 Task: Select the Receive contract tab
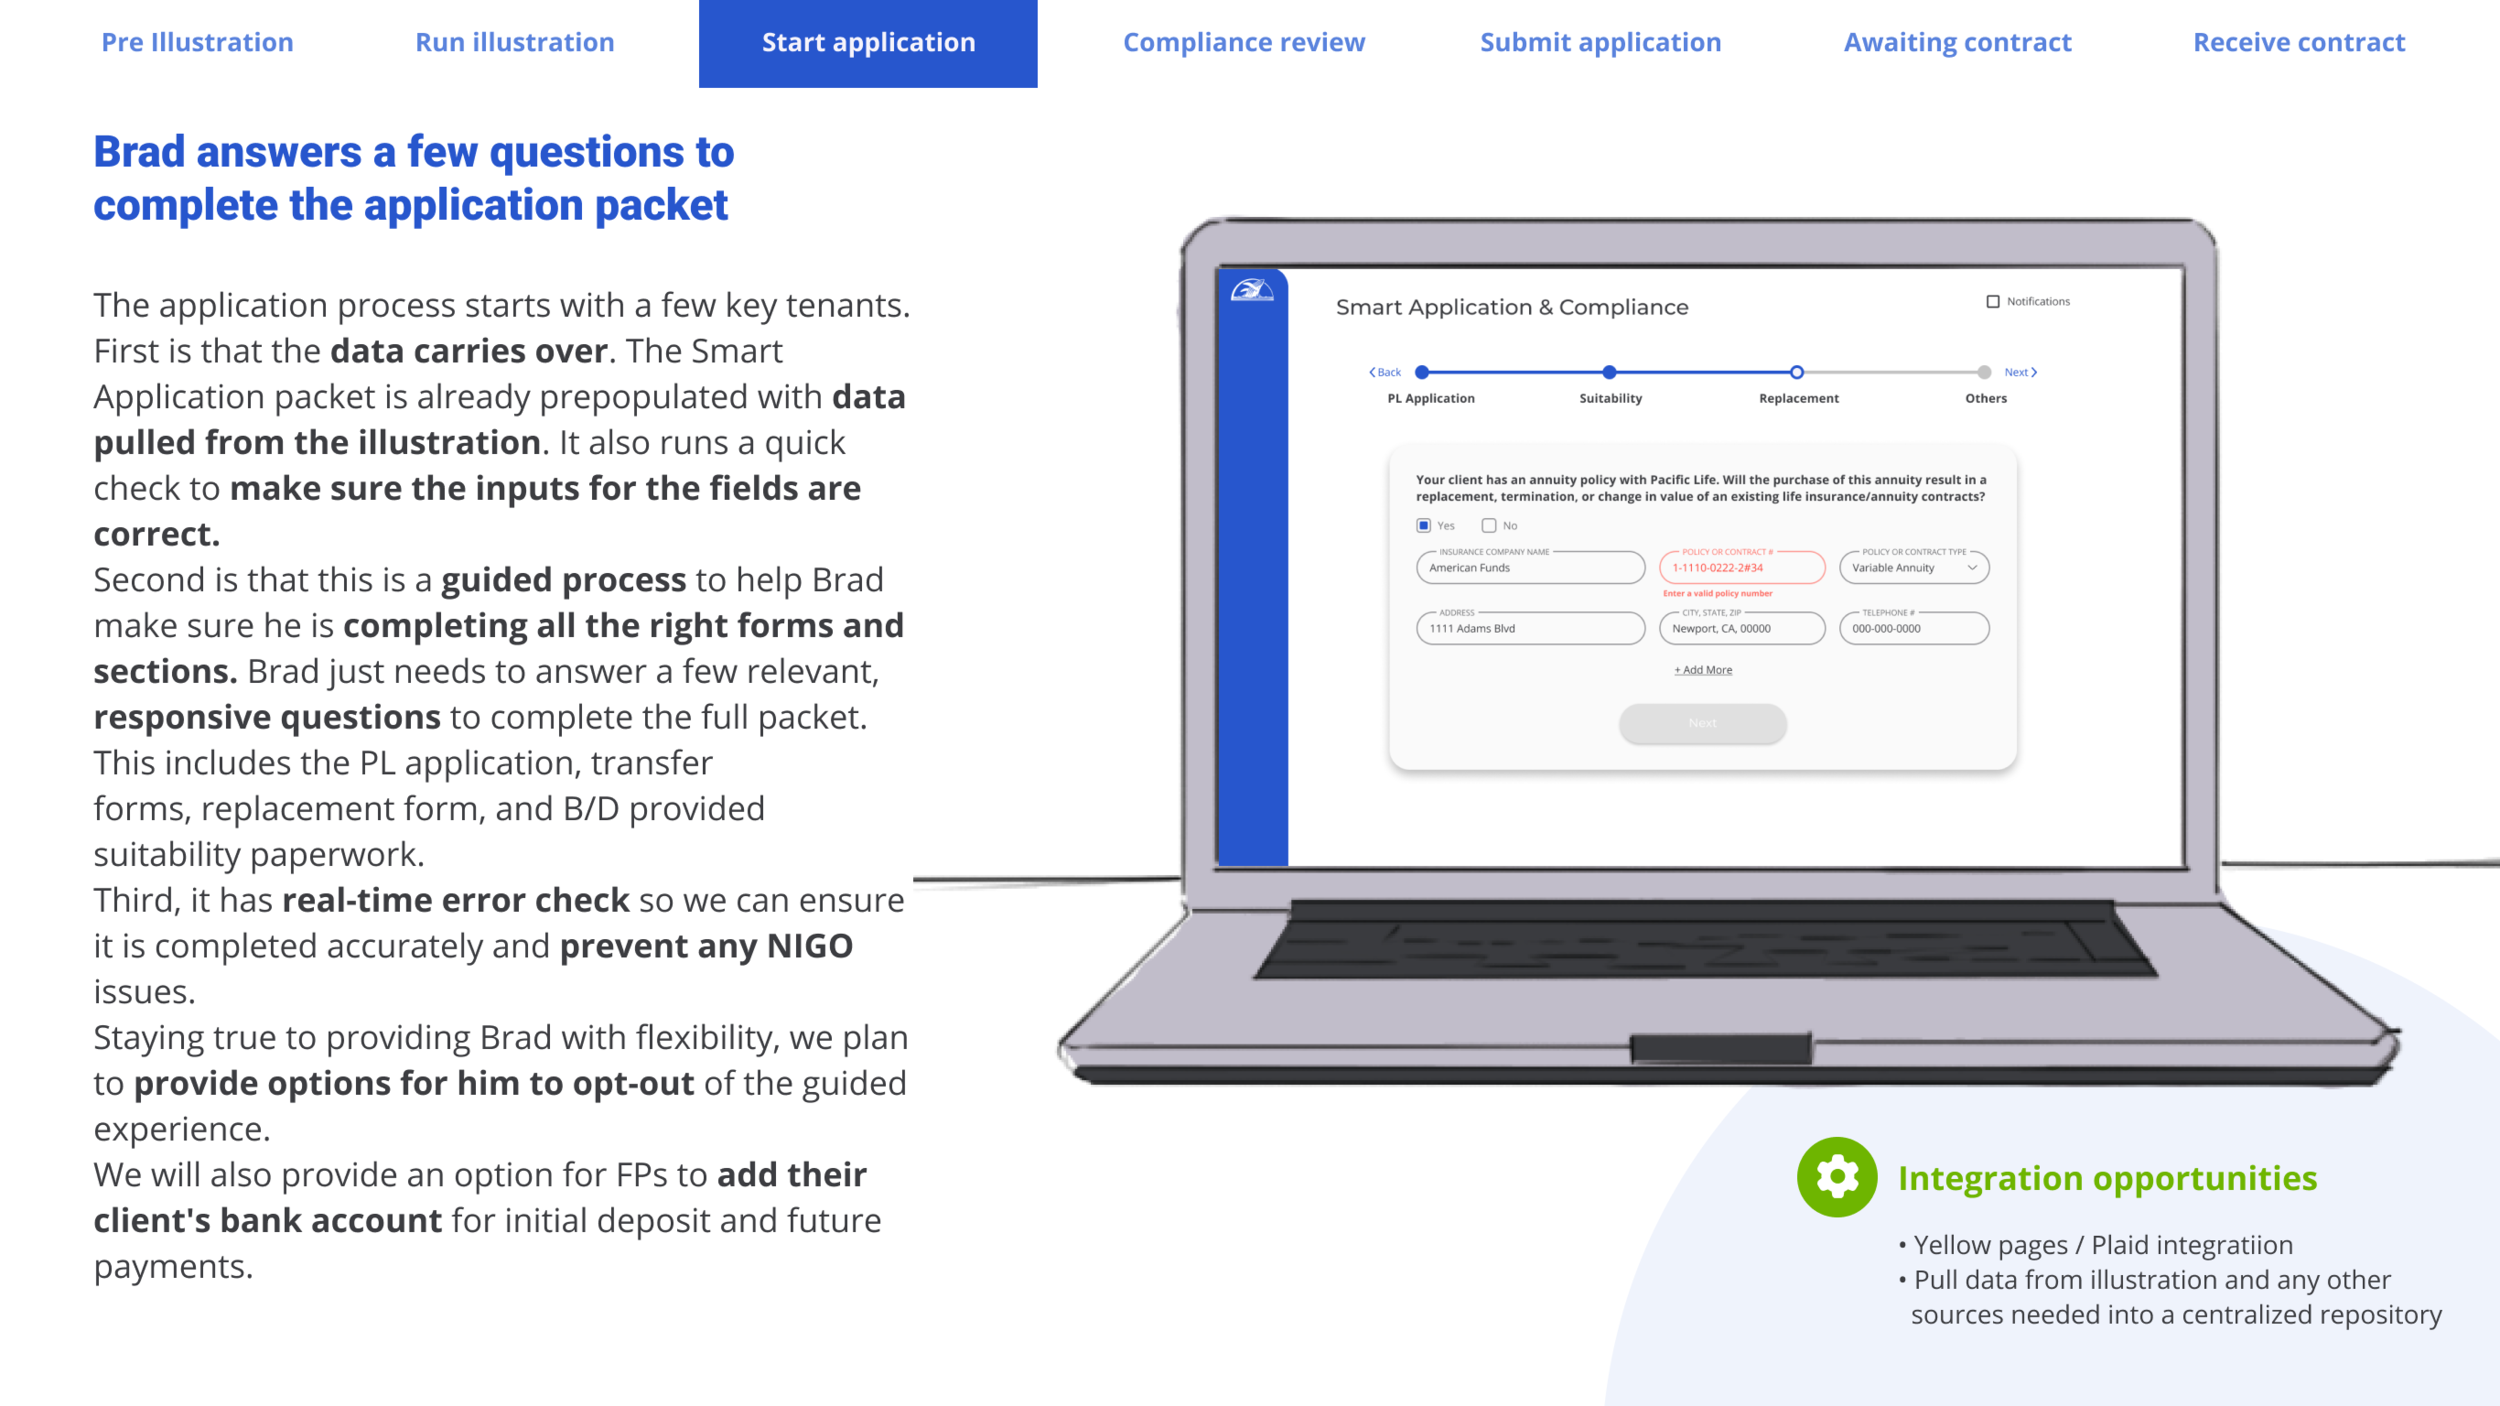tap(2298, 42)
